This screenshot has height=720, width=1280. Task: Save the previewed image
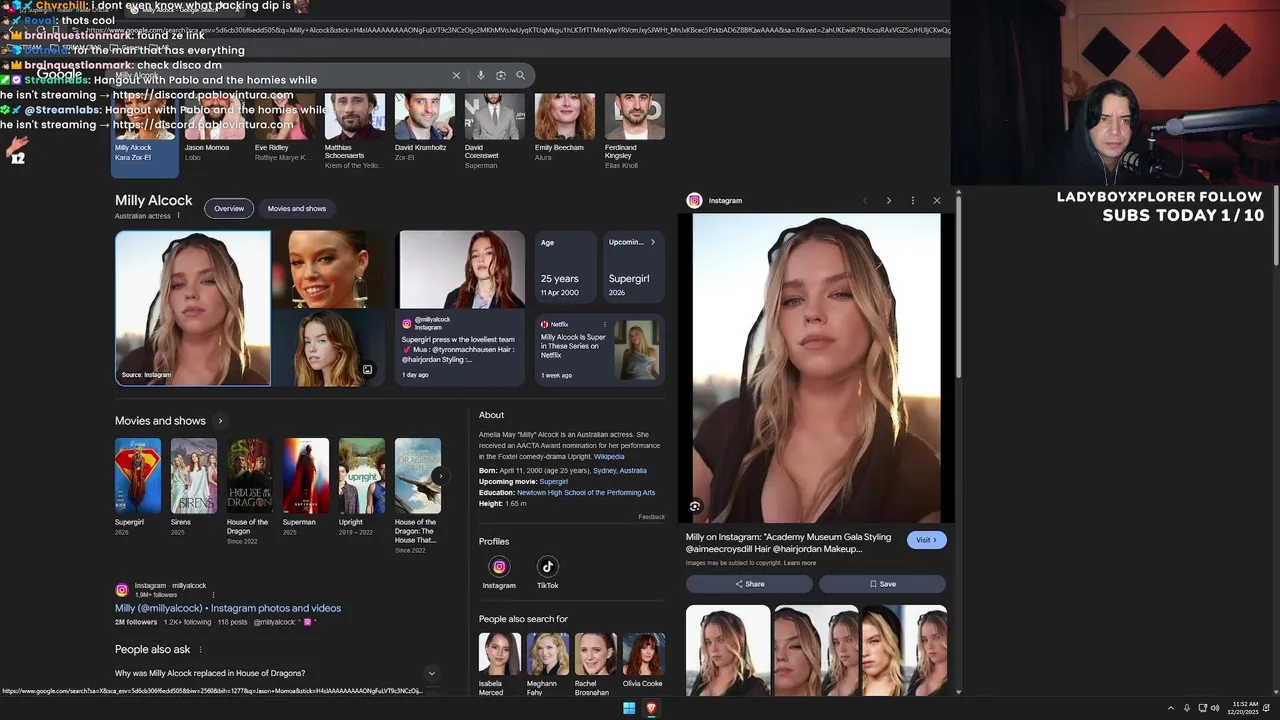click(x=882, y=584)
